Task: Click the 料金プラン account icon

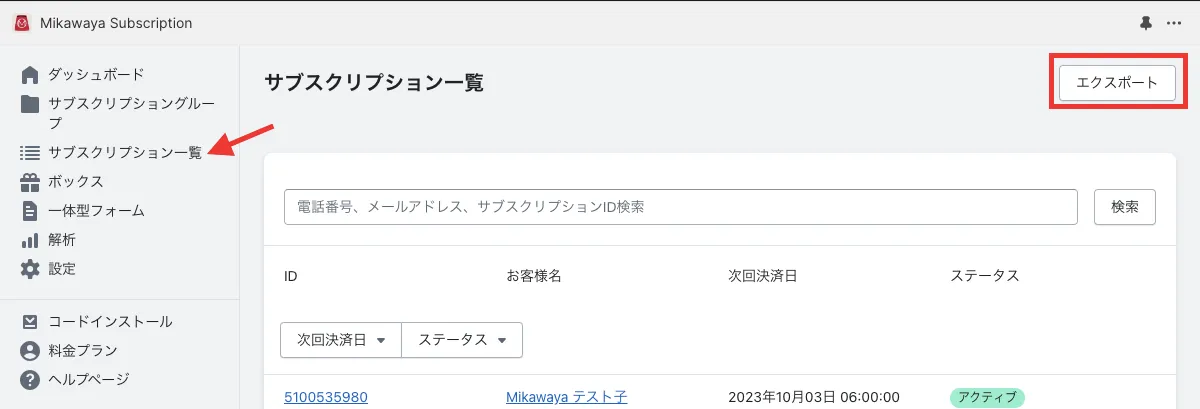Action: pos(30,351)
